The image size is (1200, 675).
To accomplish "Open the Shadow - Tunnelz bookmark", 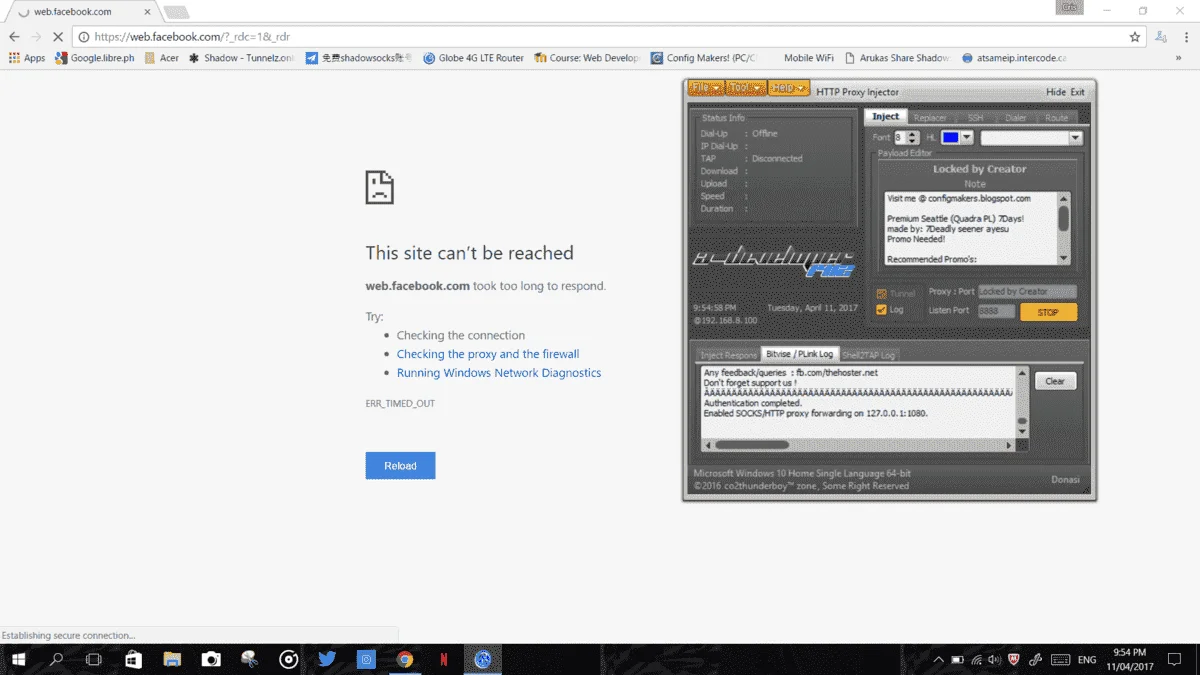I will (241, 58).
